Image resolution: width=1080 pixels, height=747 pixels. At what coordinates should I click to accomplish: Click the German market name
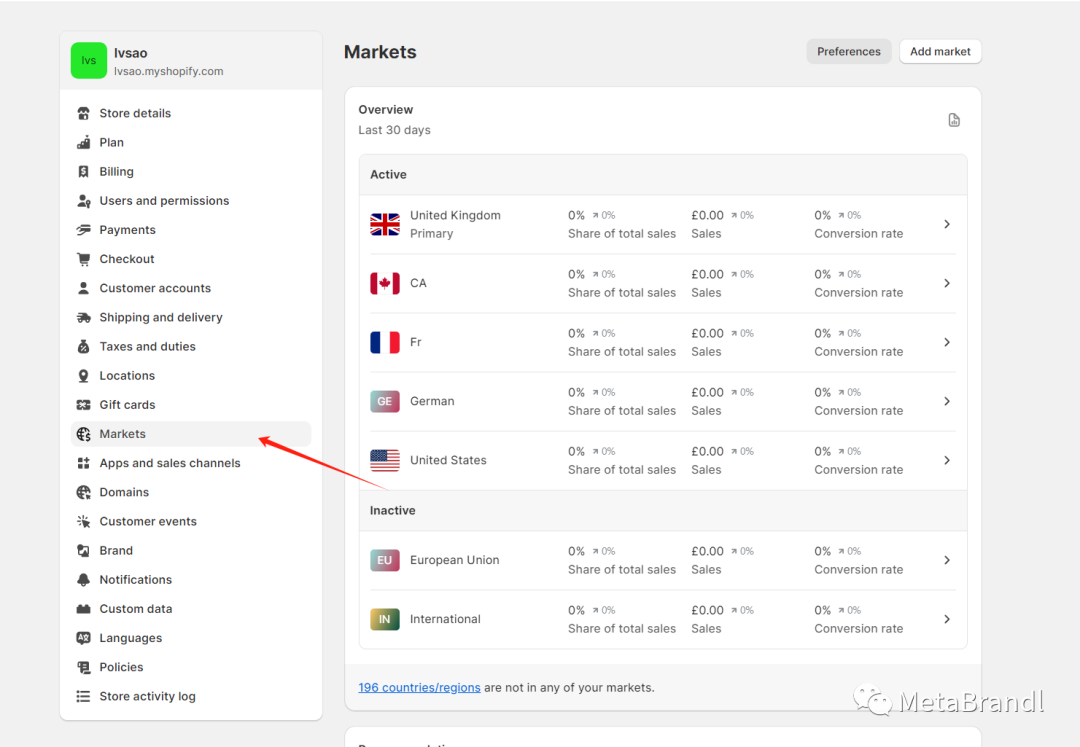point(432,401)
